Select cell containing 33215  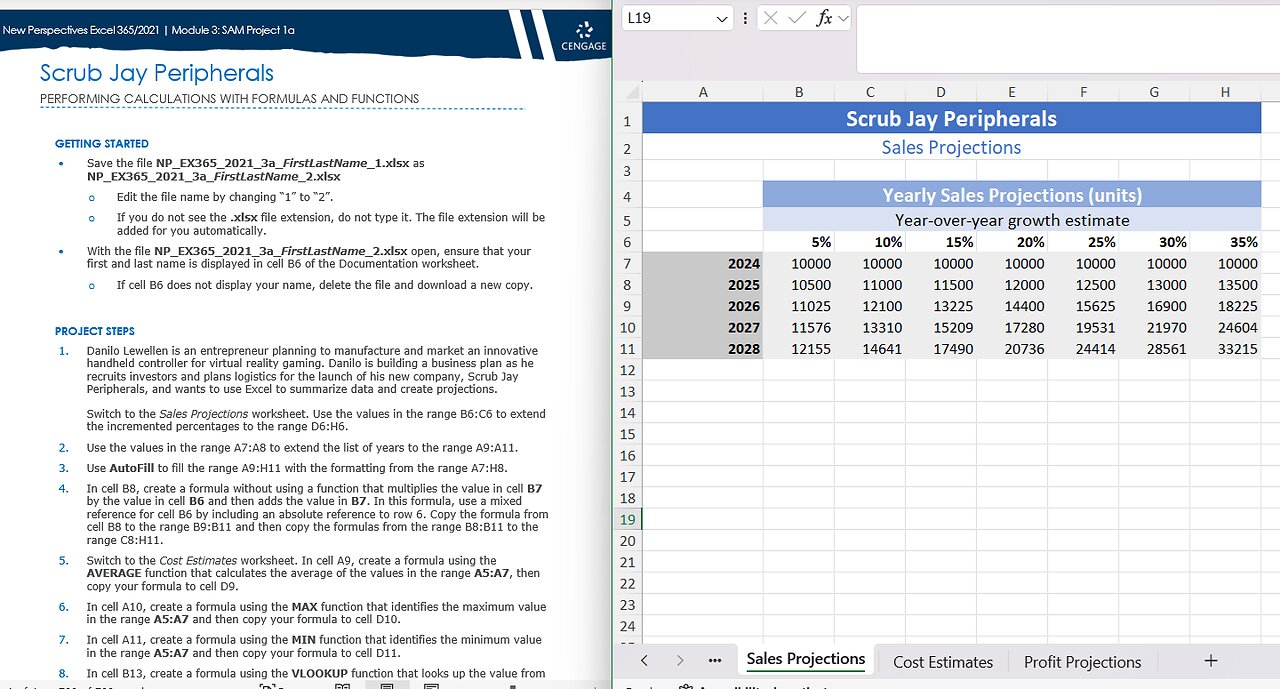pyautogui.click(x=1225, y=349)
